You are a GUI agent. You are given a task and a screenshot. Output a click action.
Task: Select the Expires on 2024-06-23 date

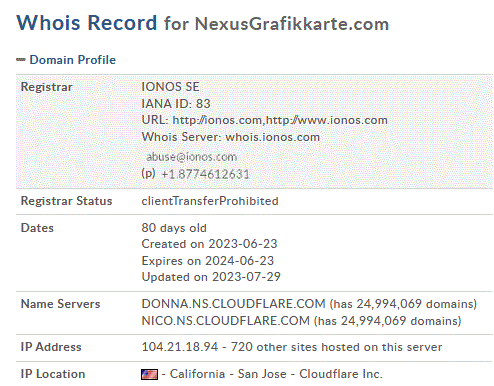point(208,261)
